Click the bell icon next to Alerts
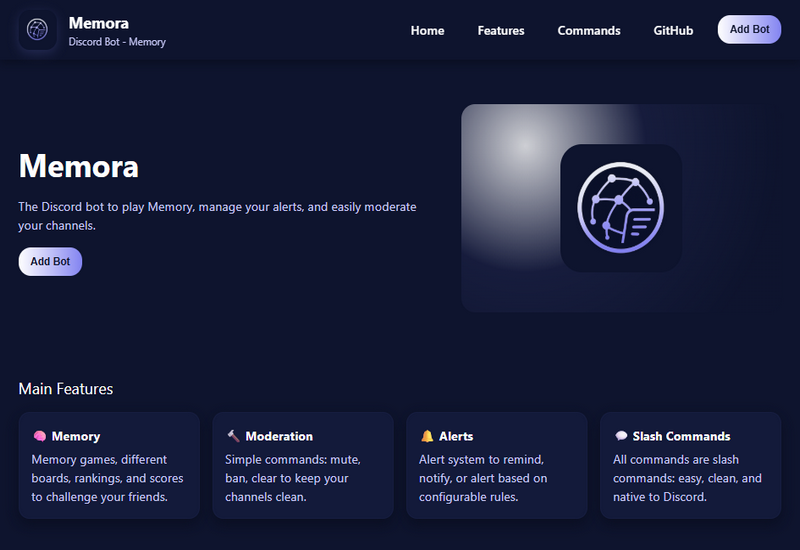This screenshot has width=800, height=550. coord(427,436)
